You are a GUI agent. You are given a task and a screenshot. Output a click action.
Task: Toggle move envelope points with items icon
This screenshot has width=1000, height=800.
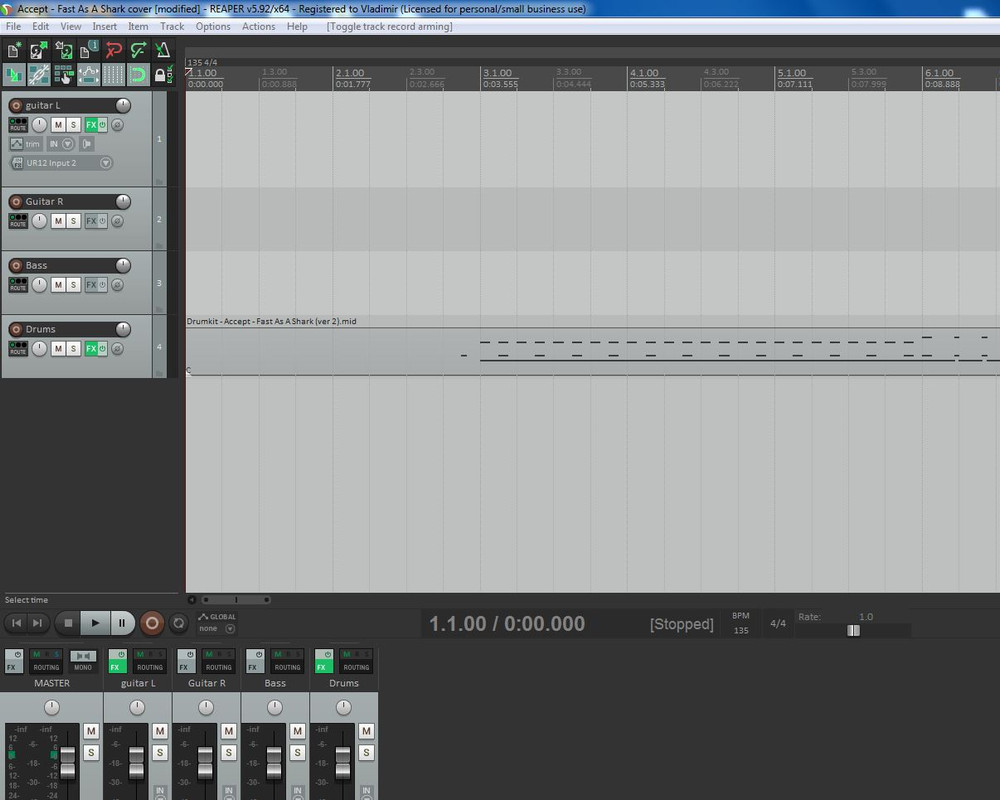[88, 75]
